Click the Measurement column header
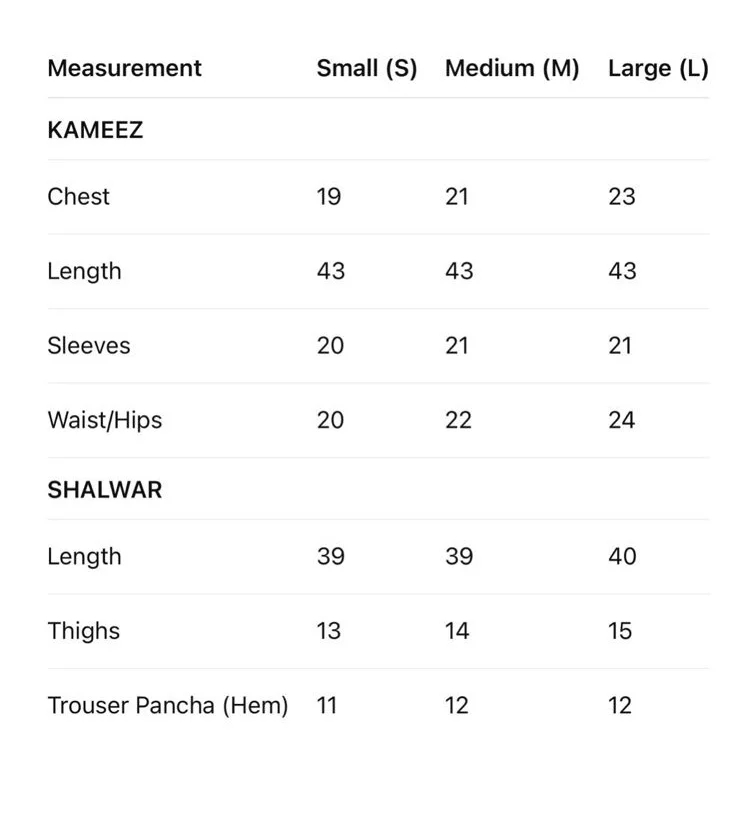Image resolution: width=738 pixels, height=814 pixels. 124,68
